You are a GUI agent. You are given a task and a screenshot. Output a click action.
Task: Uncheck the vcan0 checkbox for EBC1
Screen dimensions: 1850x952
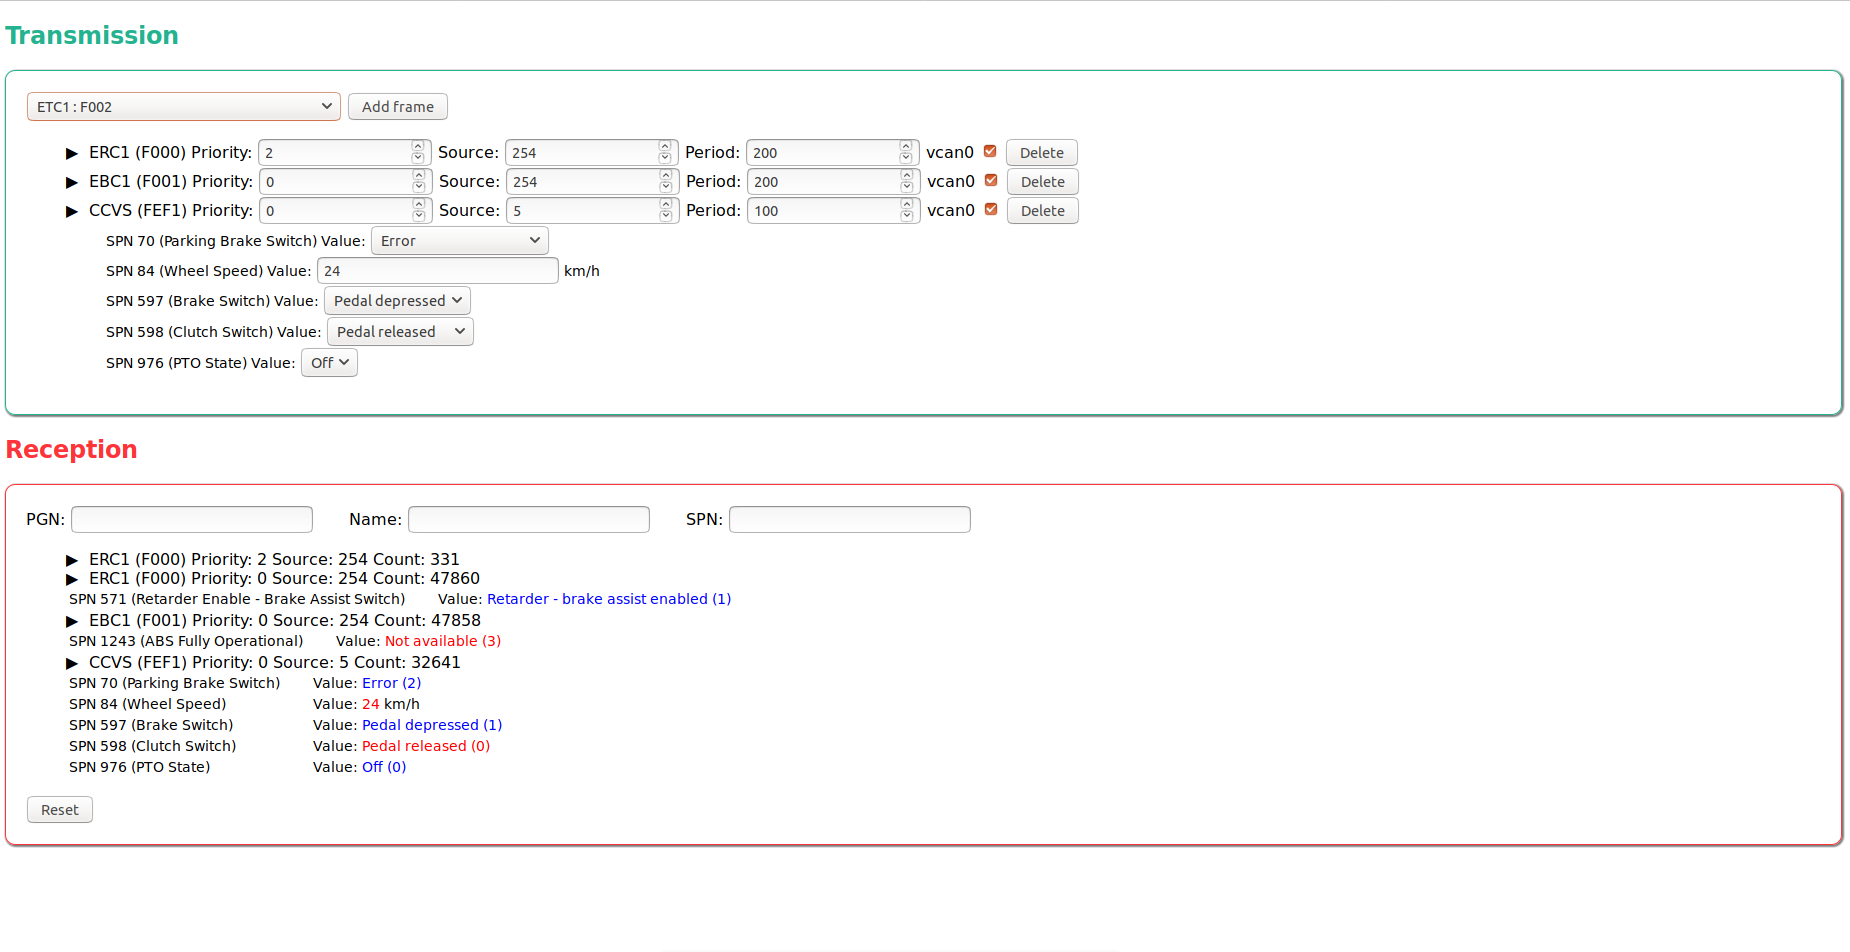(x=991, y=180)
